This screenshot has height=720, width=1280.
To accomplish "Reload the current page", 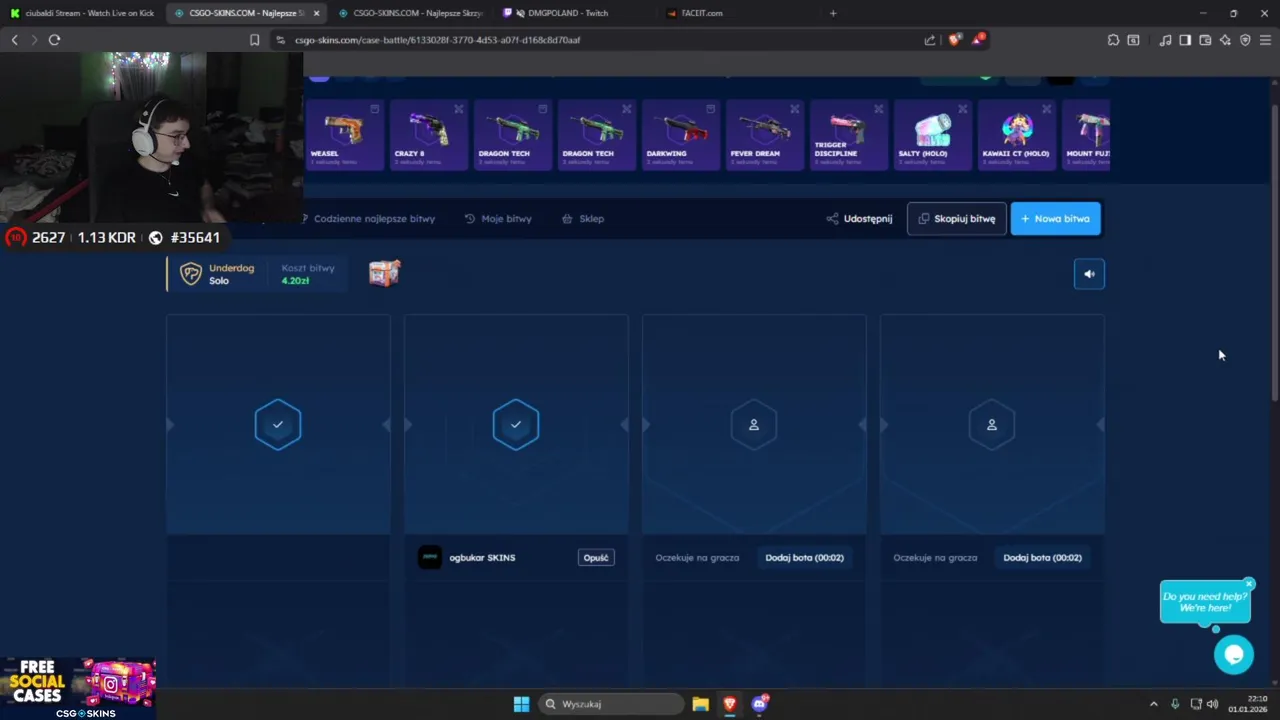I will (54, 40).
